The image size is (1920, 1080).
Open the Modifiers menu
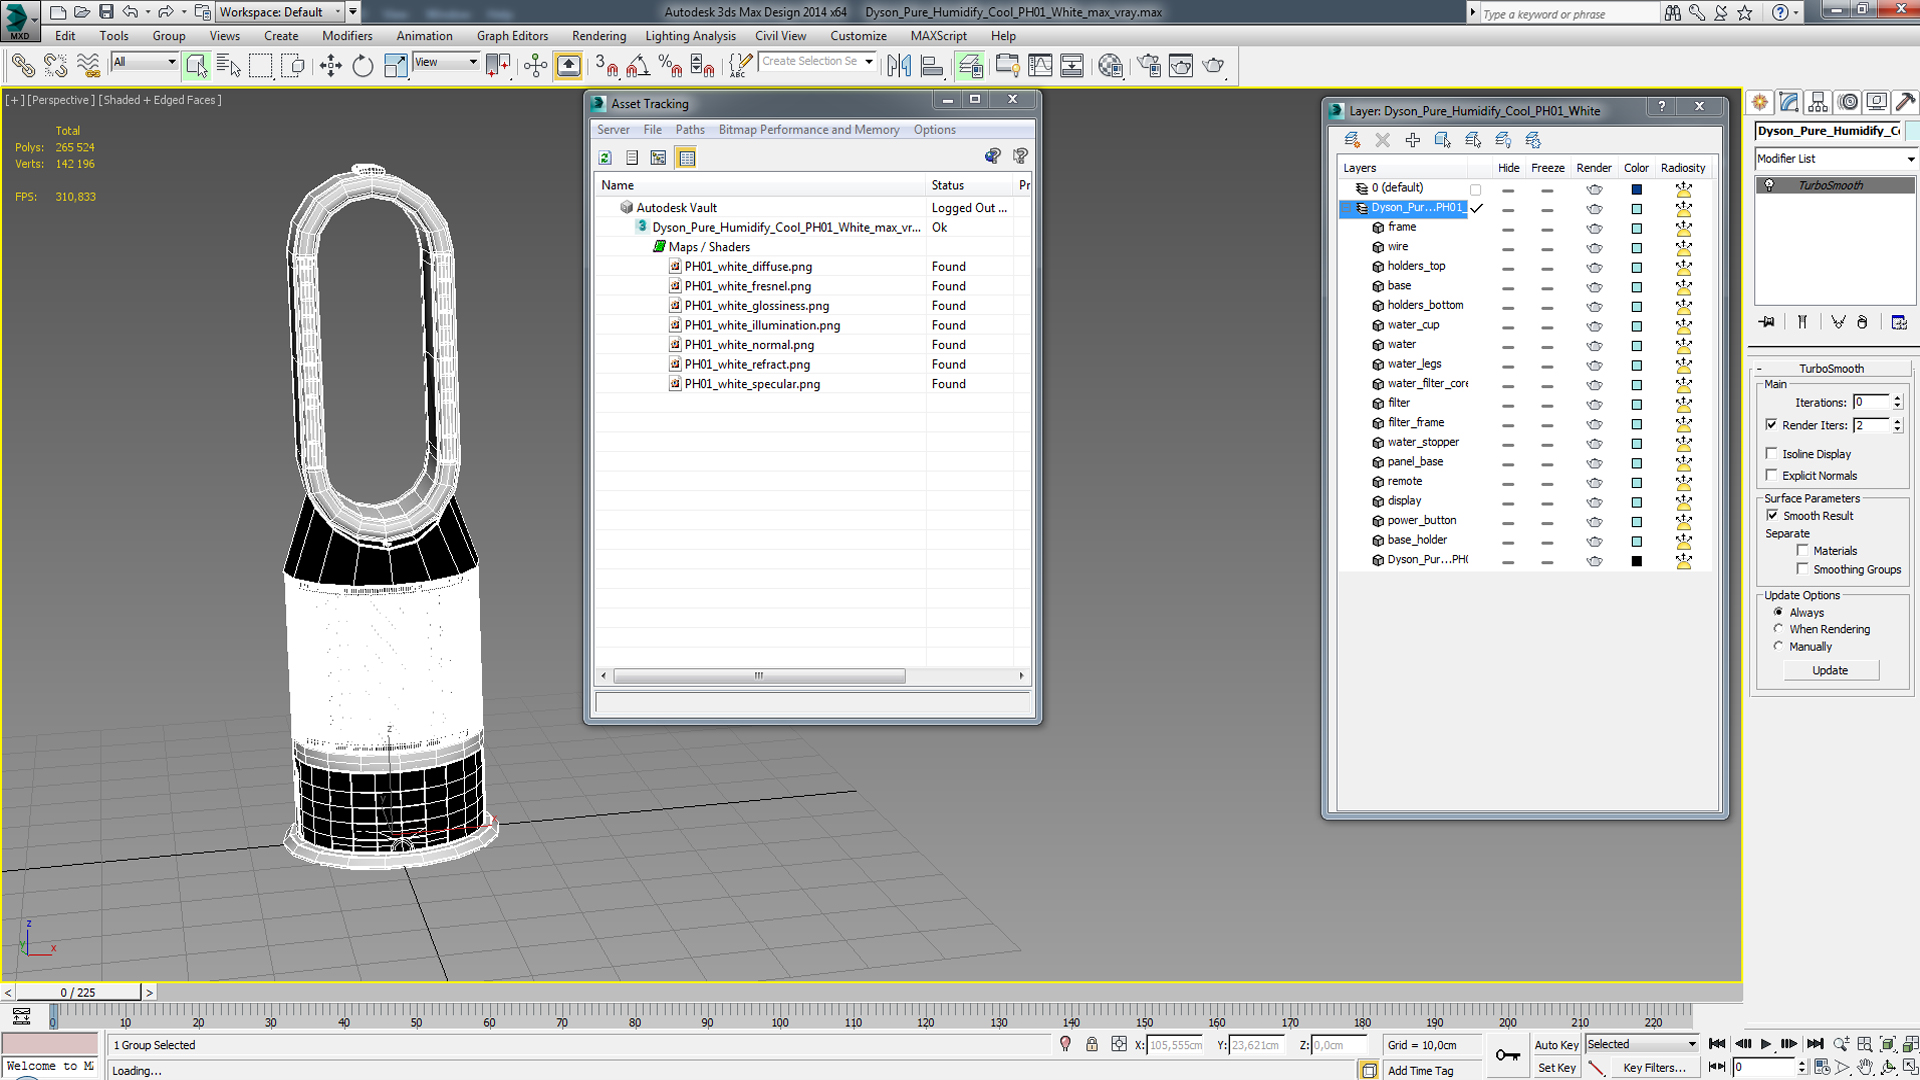point(346,36)
